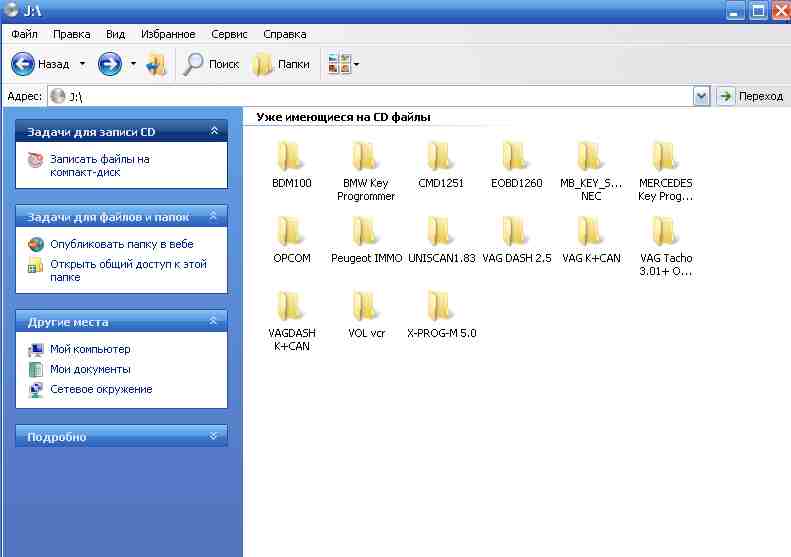791x557 pixels.
Task: Click the network icon beside Сетевое окружение
Action: [35, 390]
